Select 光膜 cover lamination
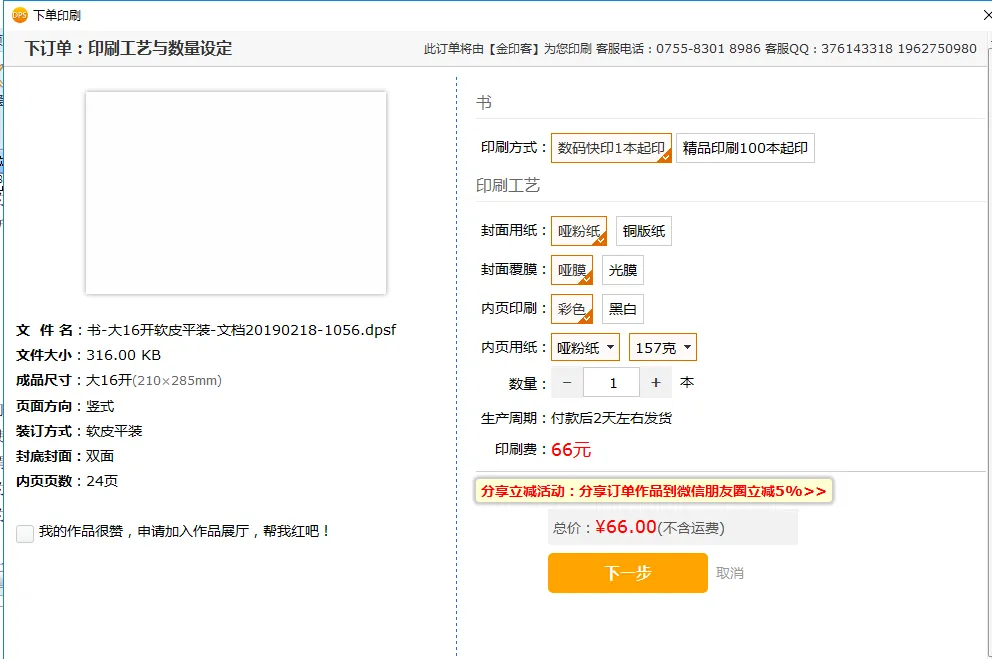Viewport: 992px width, 659px height. [623, 270]
